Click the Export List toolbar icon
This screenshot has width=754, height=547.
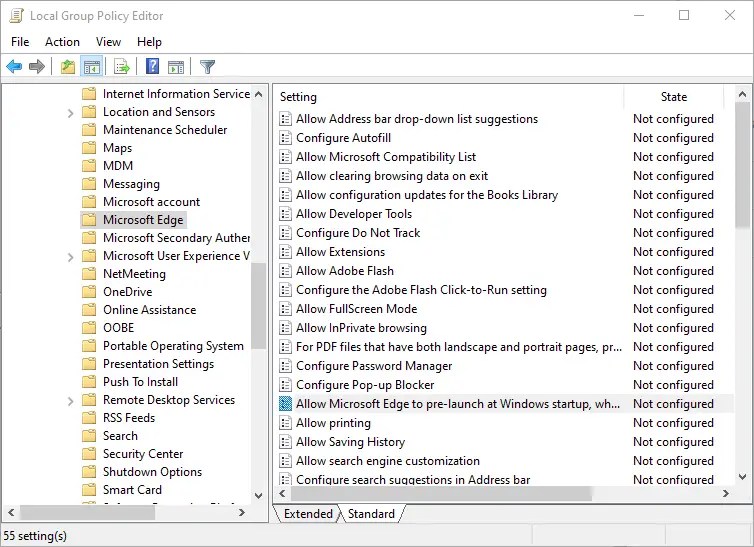(x=122, y=66)
